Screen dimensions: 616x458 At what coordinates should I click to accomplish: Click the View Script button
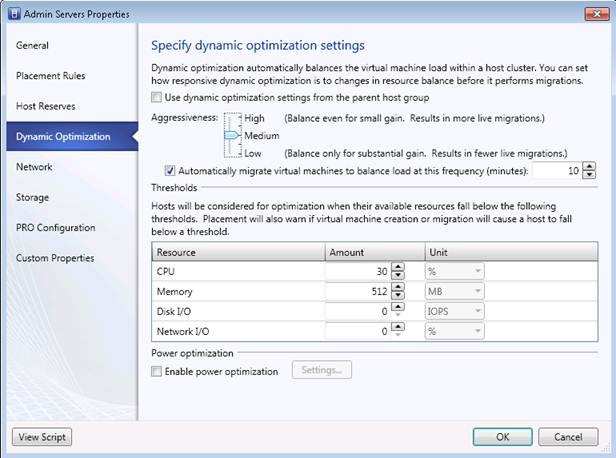click(x=42, y=437)
